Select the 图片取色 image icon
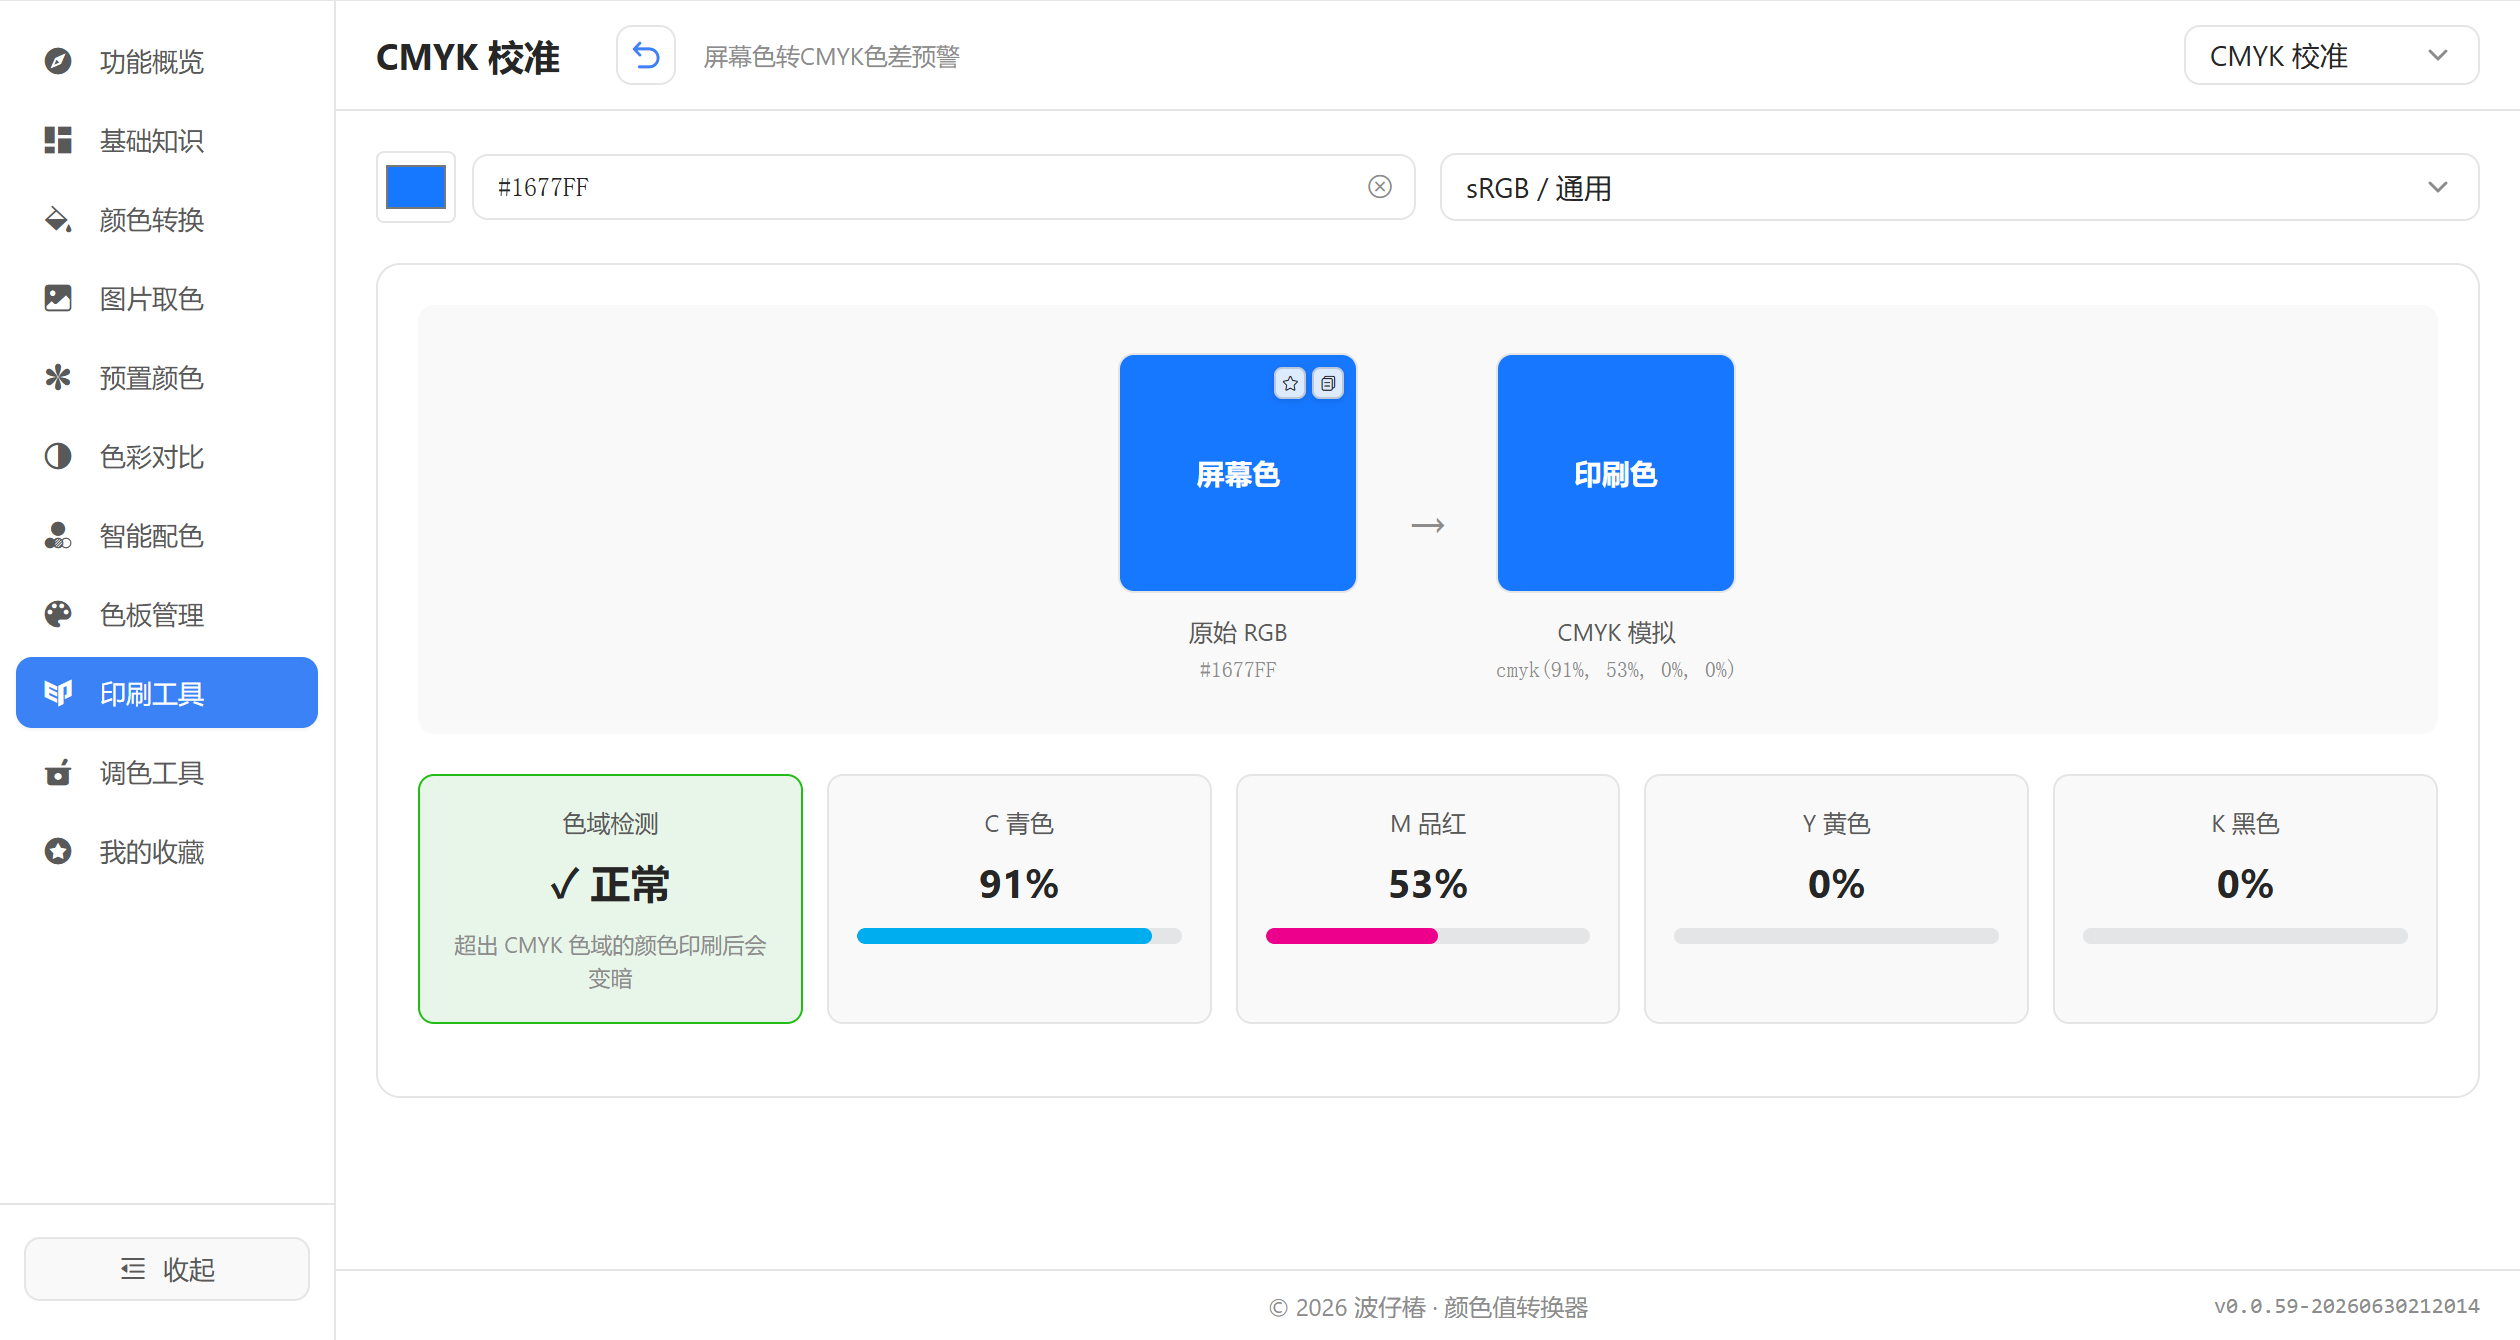2520x1340 pixels. [x=58, y=298]
